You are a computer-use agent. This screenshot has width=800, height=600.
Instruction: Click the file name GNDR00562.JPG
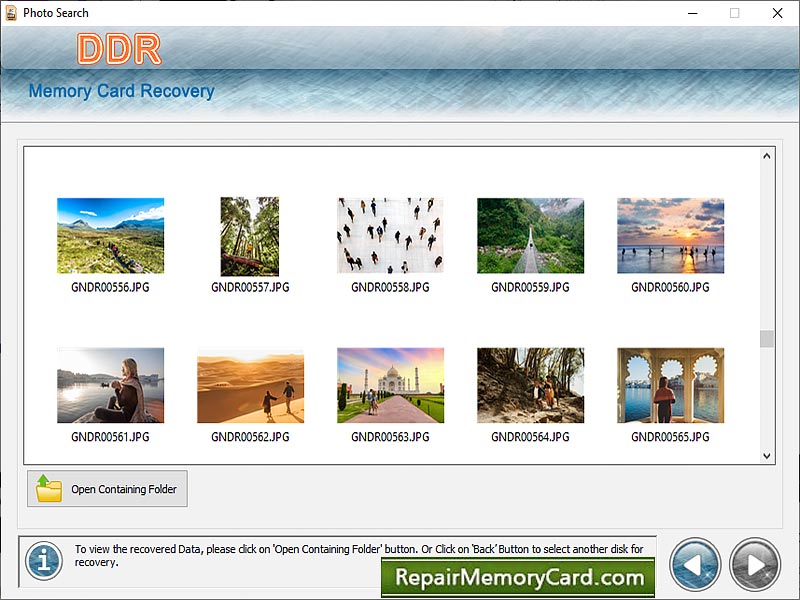(x=250, y=437)
